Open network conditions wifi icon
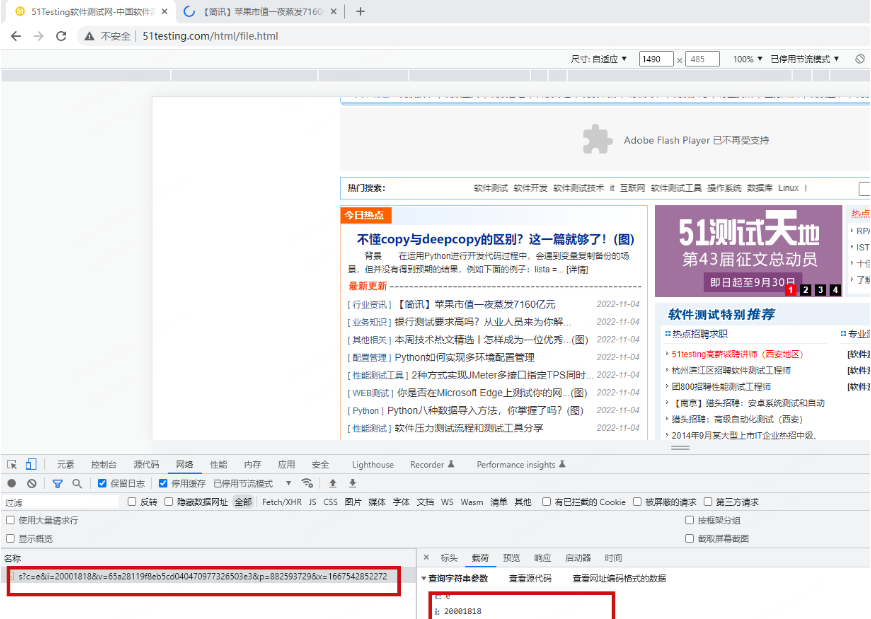 307,483
